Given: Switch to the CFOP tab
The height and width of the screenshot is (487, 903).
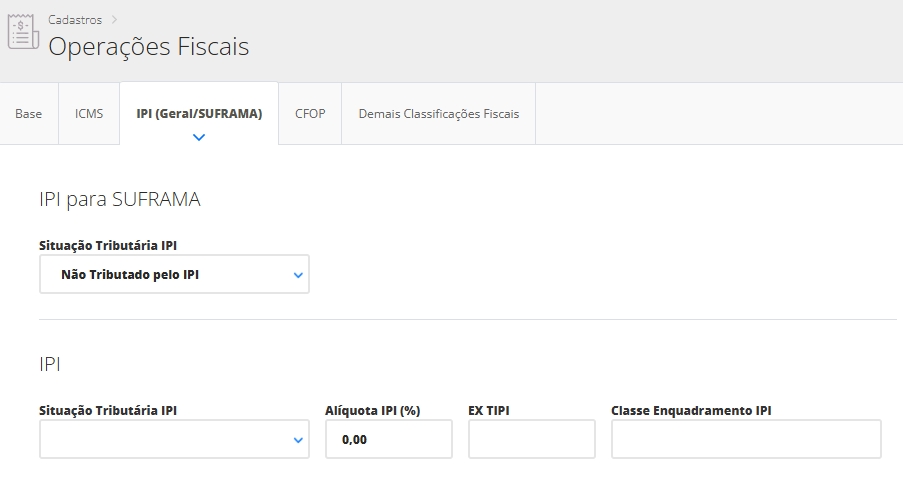Looking at the screenshot, I should pyautogui.click(x=310, y=114).
